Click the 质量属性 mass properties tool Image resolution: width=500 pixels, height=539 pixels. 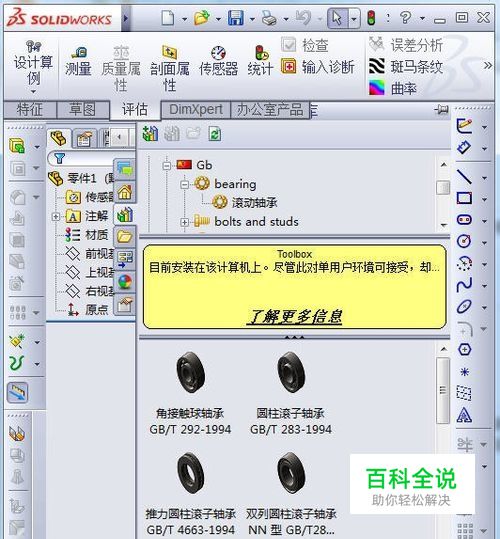click(x=121, y=68)
